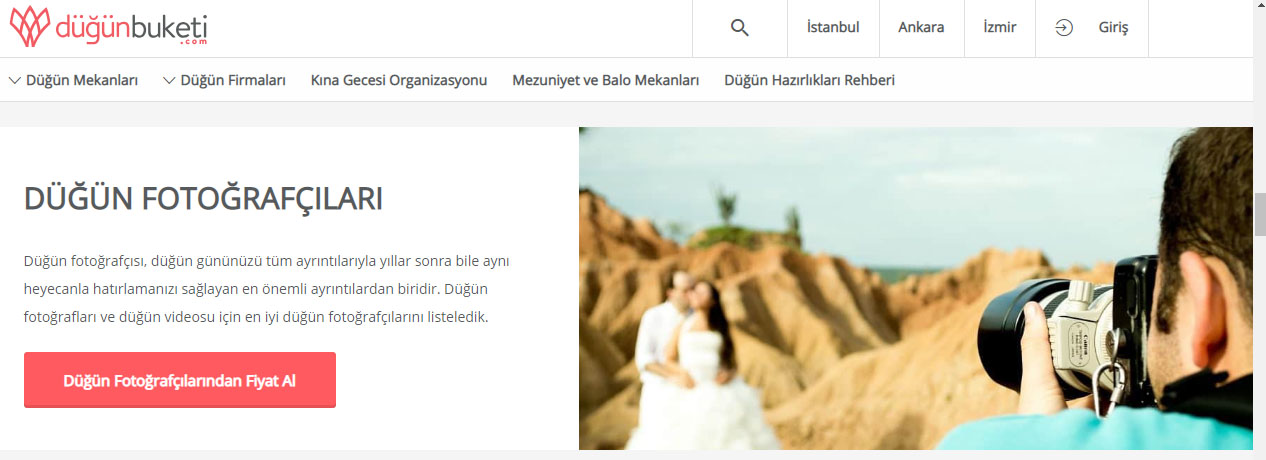Viewport: 1266px width, 460px height.
Task: Click the heart-shaped düğünbuketi logo icon
Action: [x=29, y=27]
